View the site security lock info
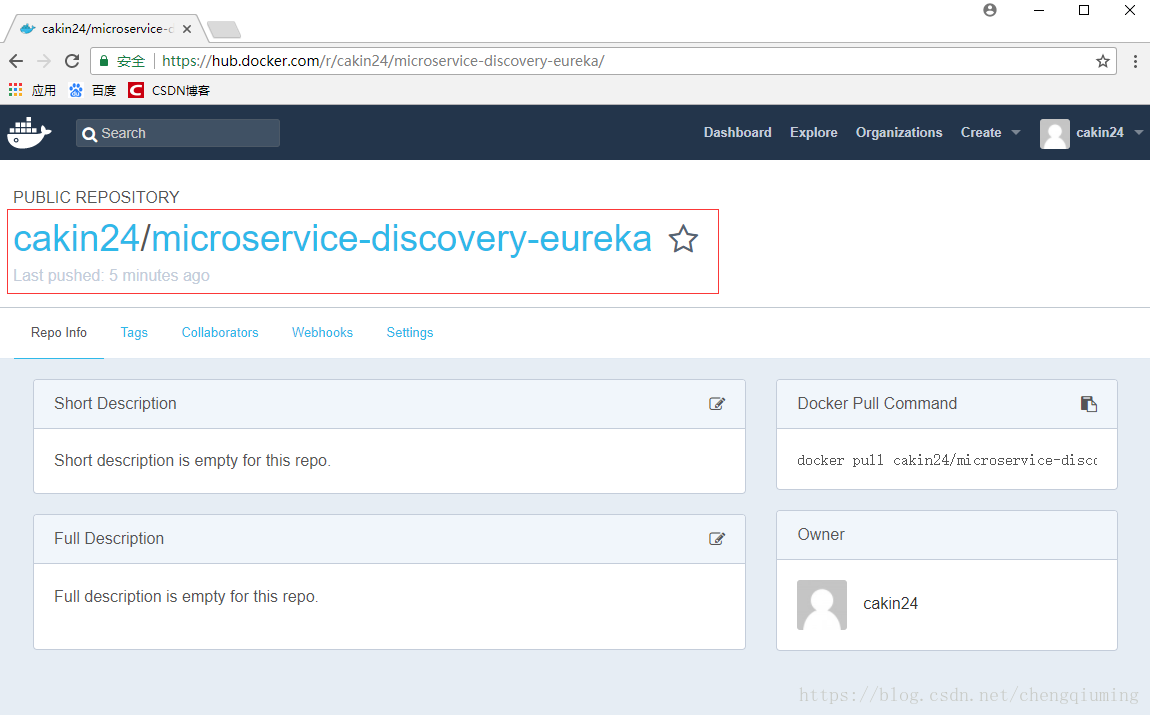This screenshot has width=1150, height=715. (x=104, y=61)
